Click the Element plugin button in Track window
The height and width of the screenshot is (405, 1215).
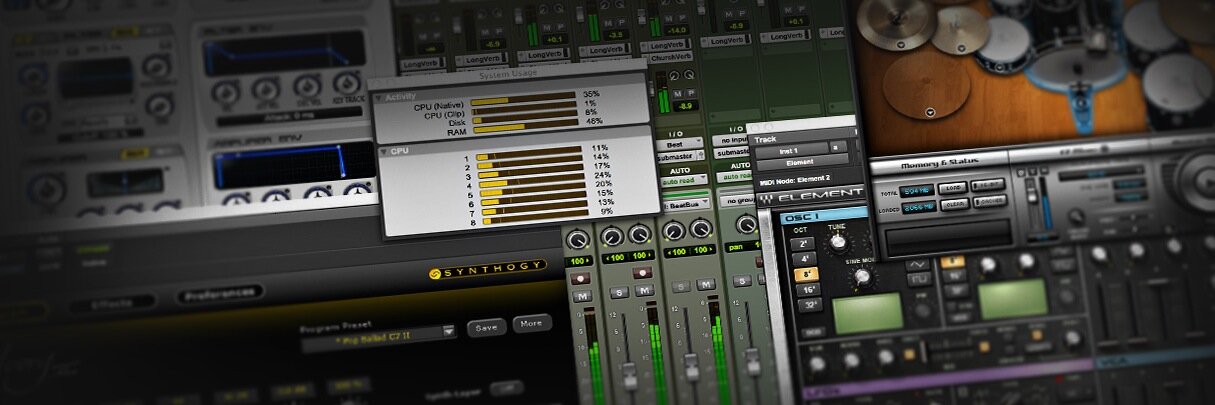(799, 161)
